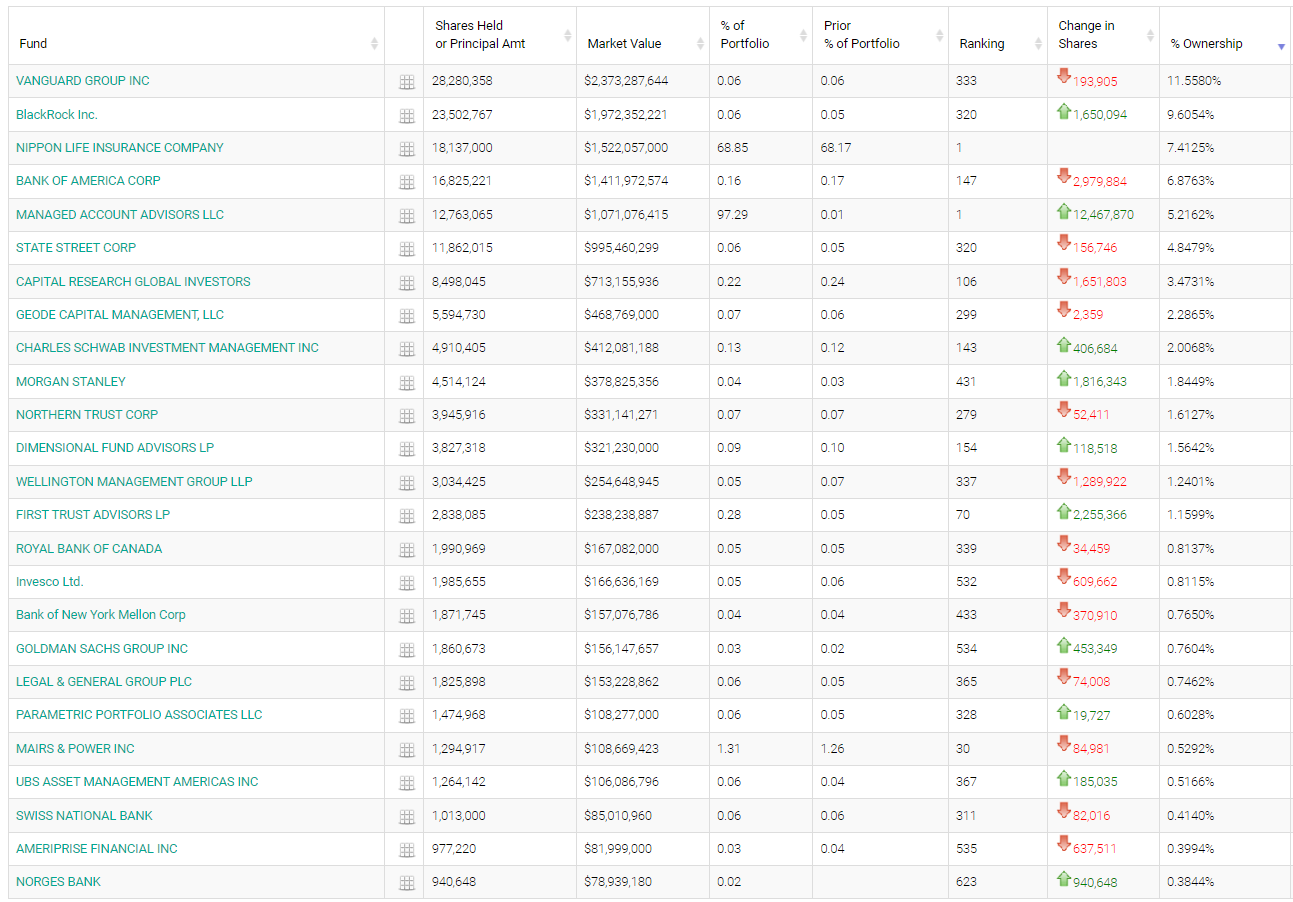Open grid icon in NORGES BANK row
Viewport: 1293px width, 902px height.
click(x=406, y=884)
